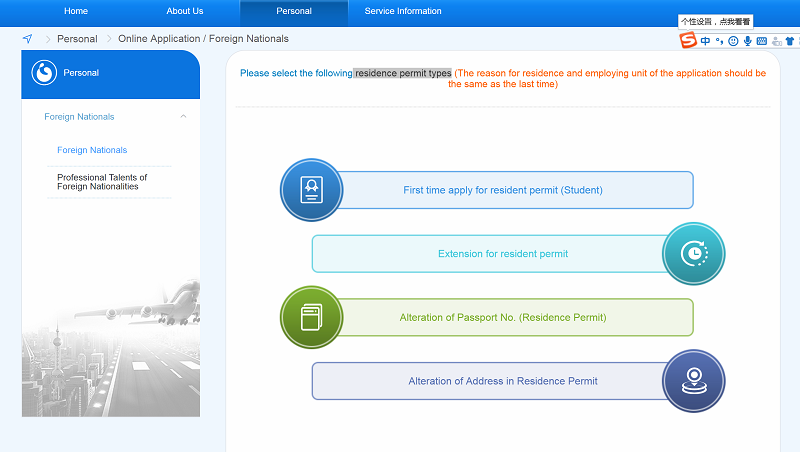Open Professional Talents of Foreign Nationalities

click(x=102, y=182)
